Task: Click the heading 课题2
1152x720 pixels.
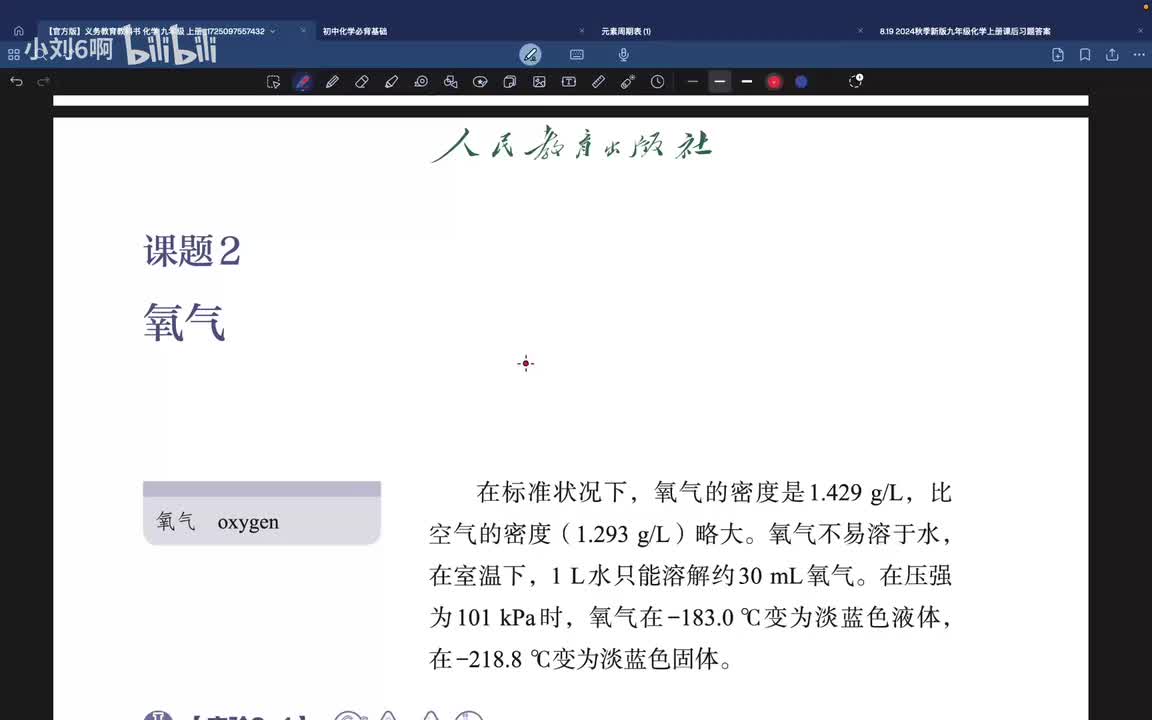Action: coord(192,251)
